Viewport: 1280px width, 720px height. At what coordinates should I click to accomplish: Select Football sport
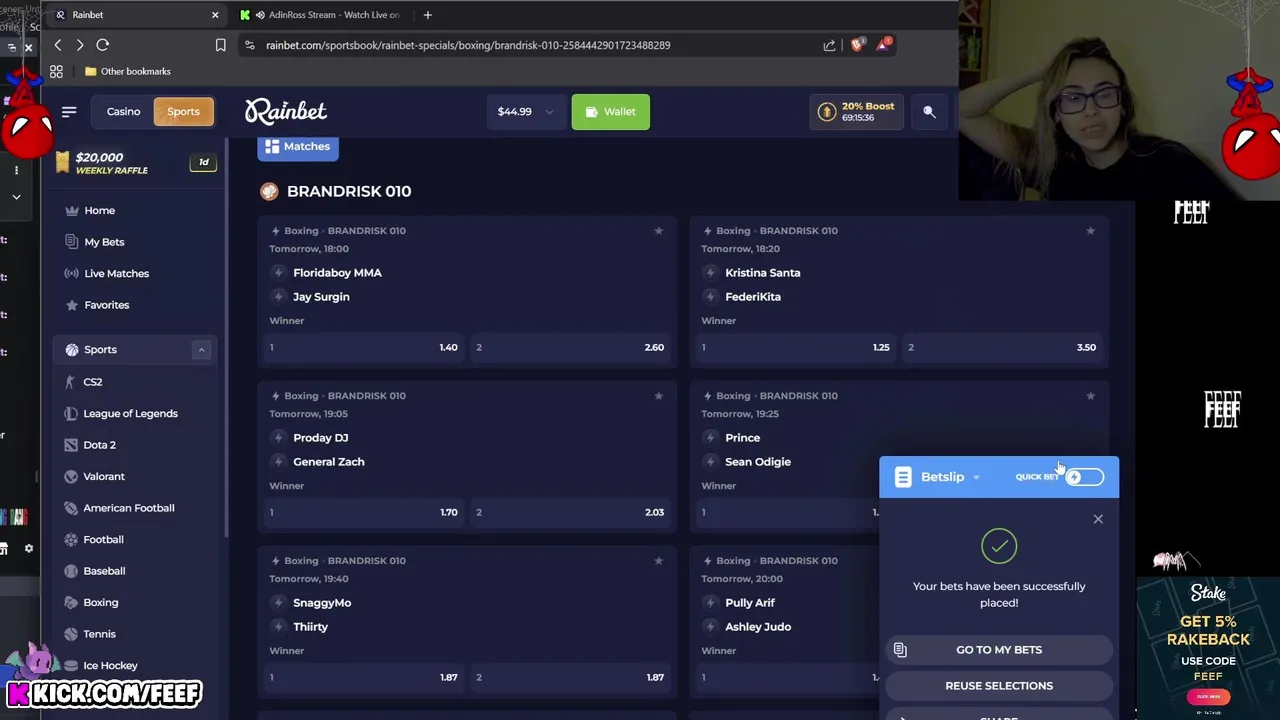point(103,540)
